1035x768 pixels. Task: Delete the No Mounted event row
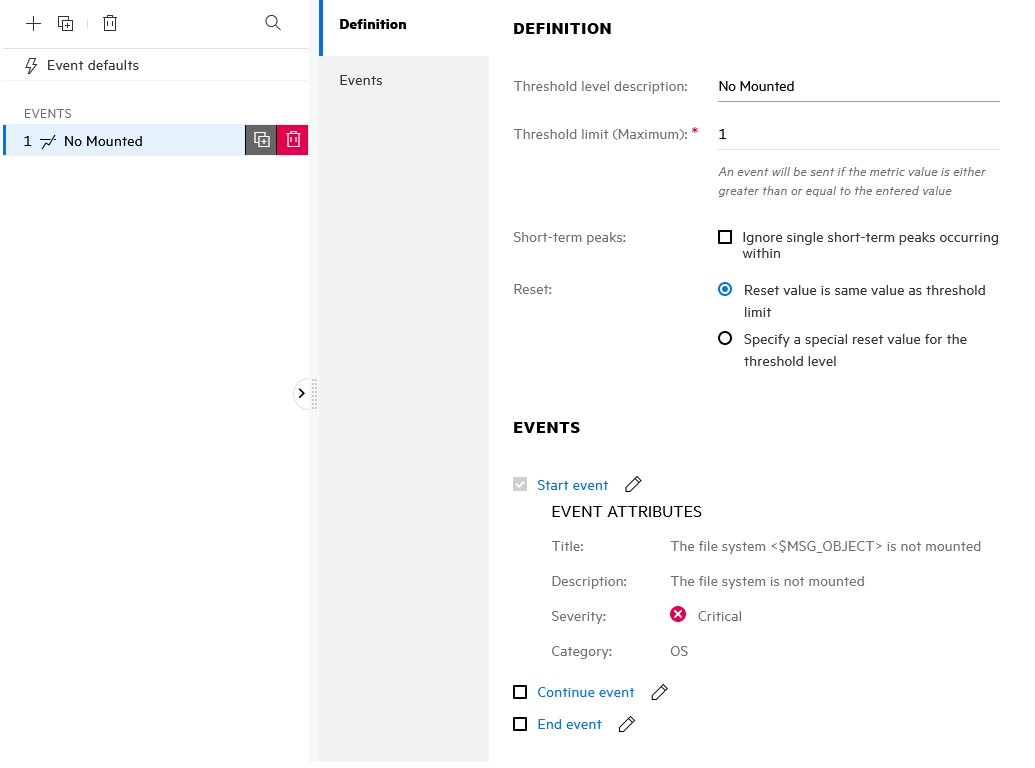293,140
